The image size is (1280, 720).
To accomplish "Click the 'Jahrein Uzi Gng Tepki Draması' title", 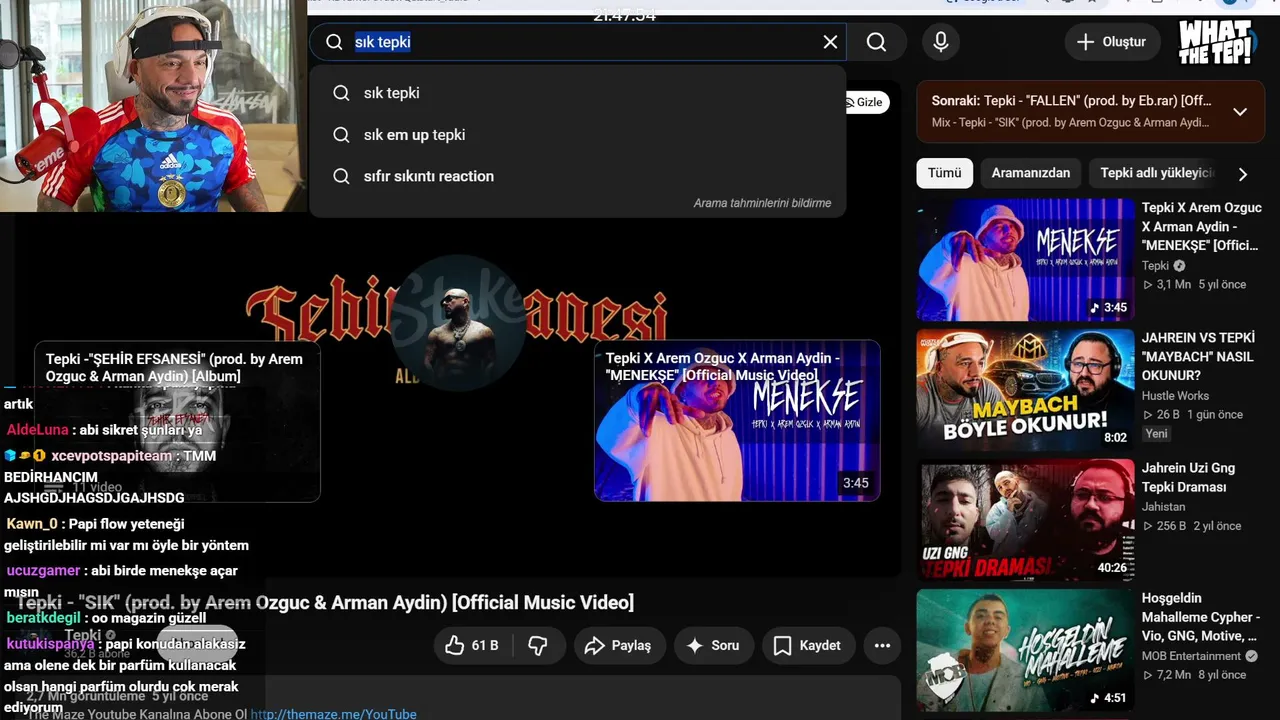I will pos(1188,477).
